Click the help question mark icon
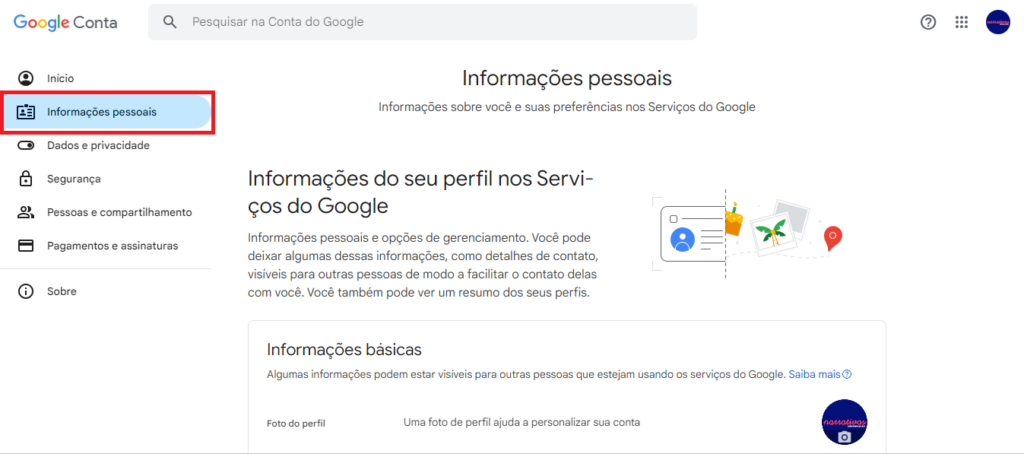This screenshot has height=454, width=1024. pyautogui.click(x=927, y=22)
